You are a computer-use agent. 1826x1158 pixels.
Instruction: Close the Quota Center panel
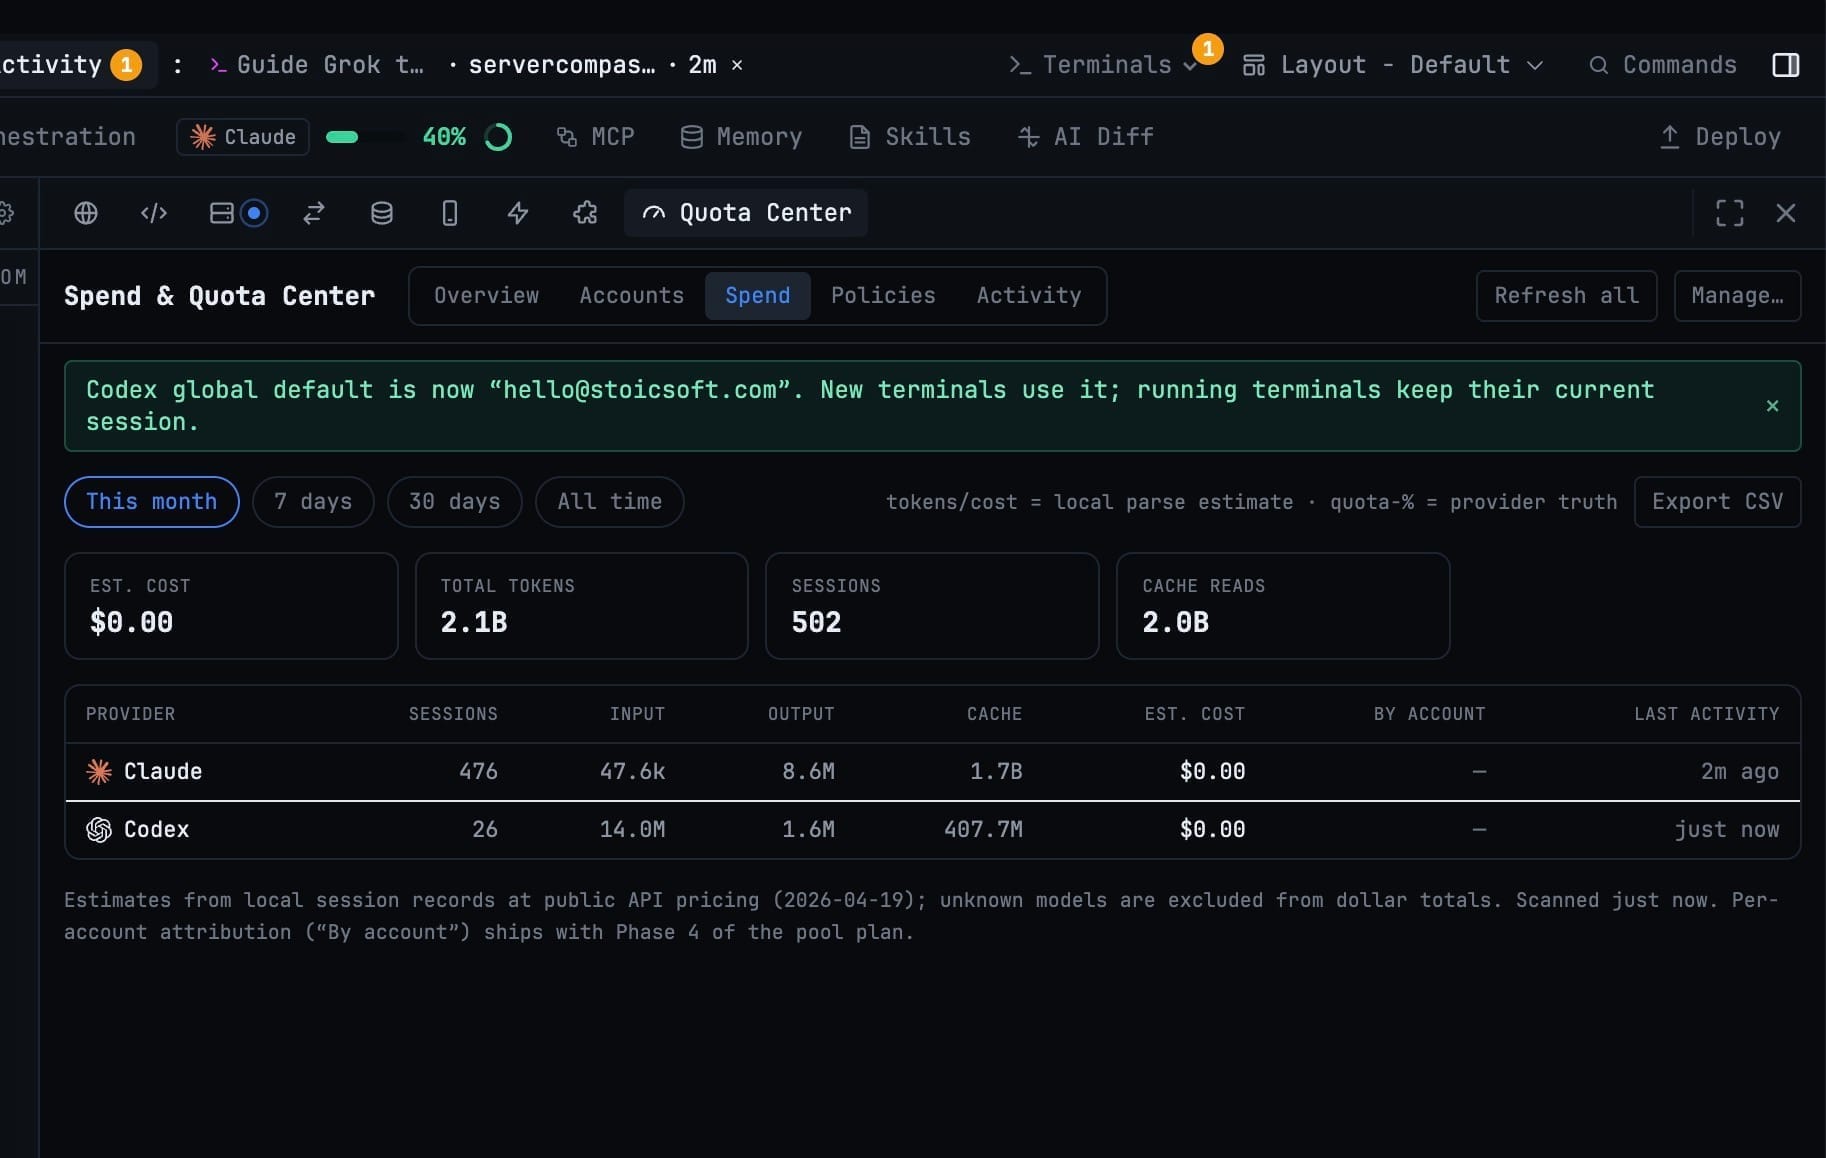1786,213
